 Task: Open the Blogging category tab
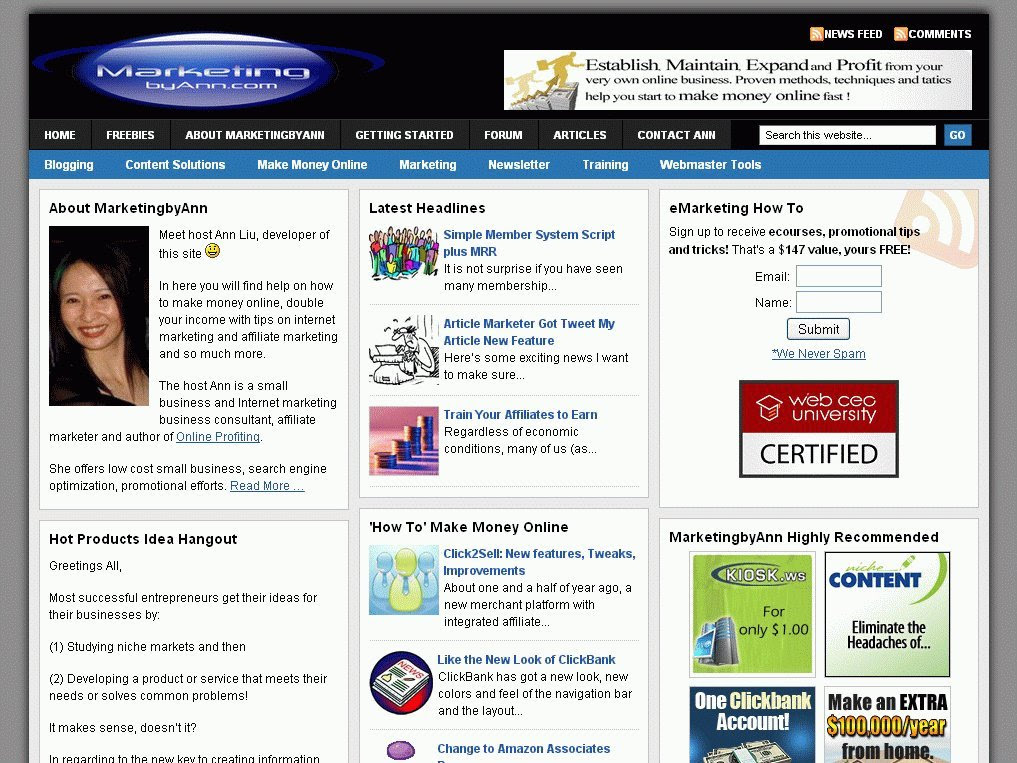(69, 165)
